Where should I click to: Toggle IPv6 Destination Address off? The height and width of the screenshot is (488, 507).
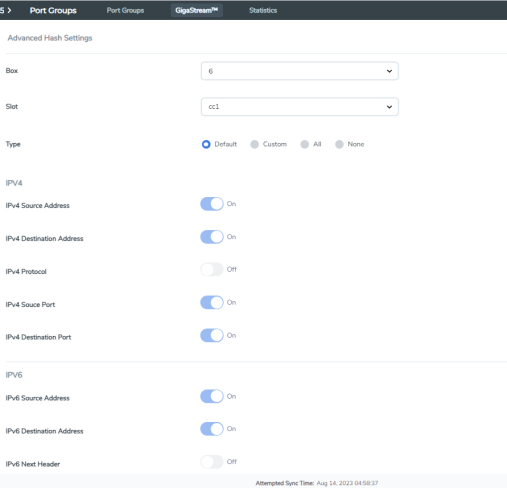(212, 429)
